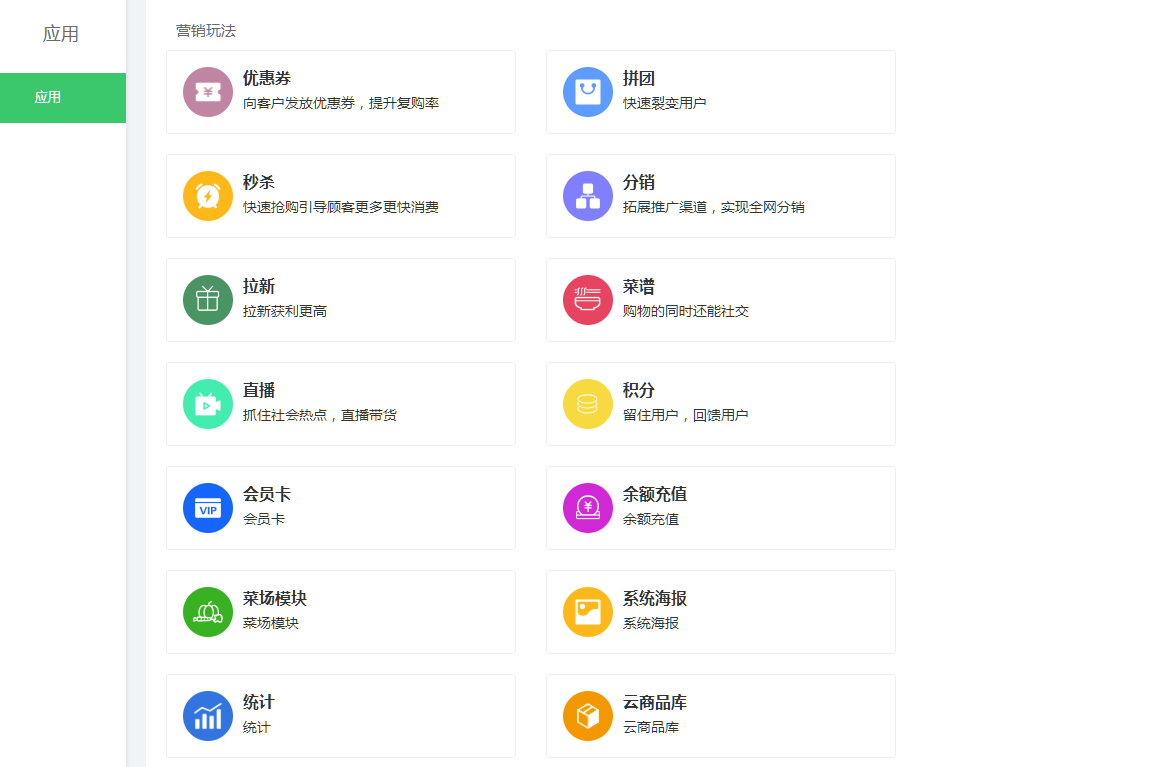Open the 优惠券 title link
This screenshot has height=767, width=1155.
267,79
